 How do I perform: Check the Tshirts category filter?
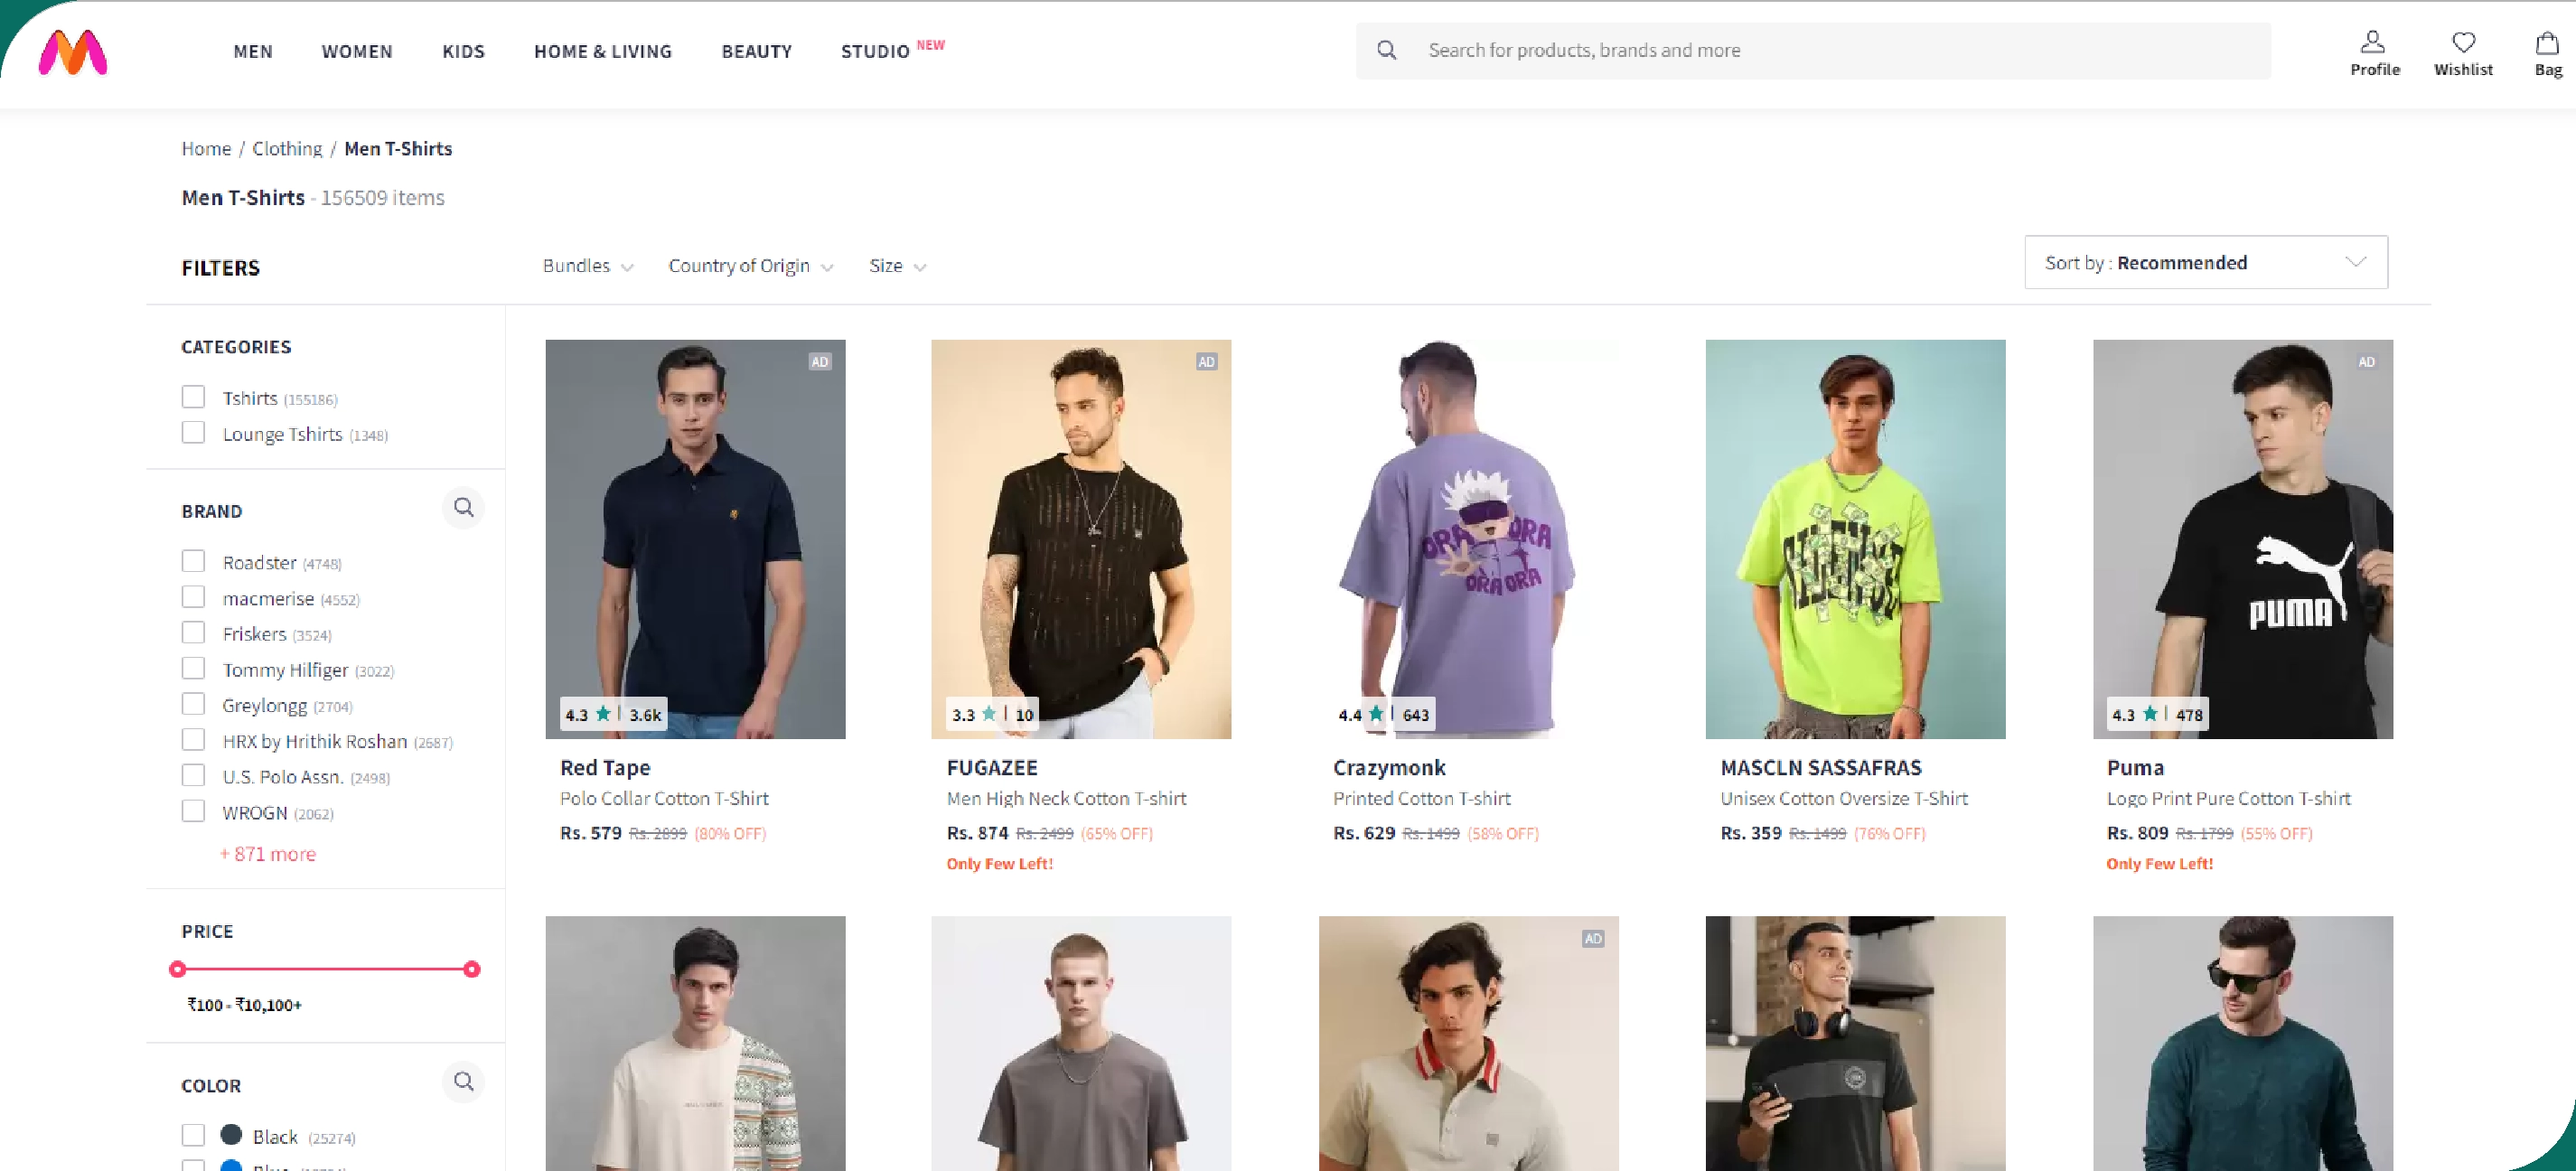pos(193,396)
